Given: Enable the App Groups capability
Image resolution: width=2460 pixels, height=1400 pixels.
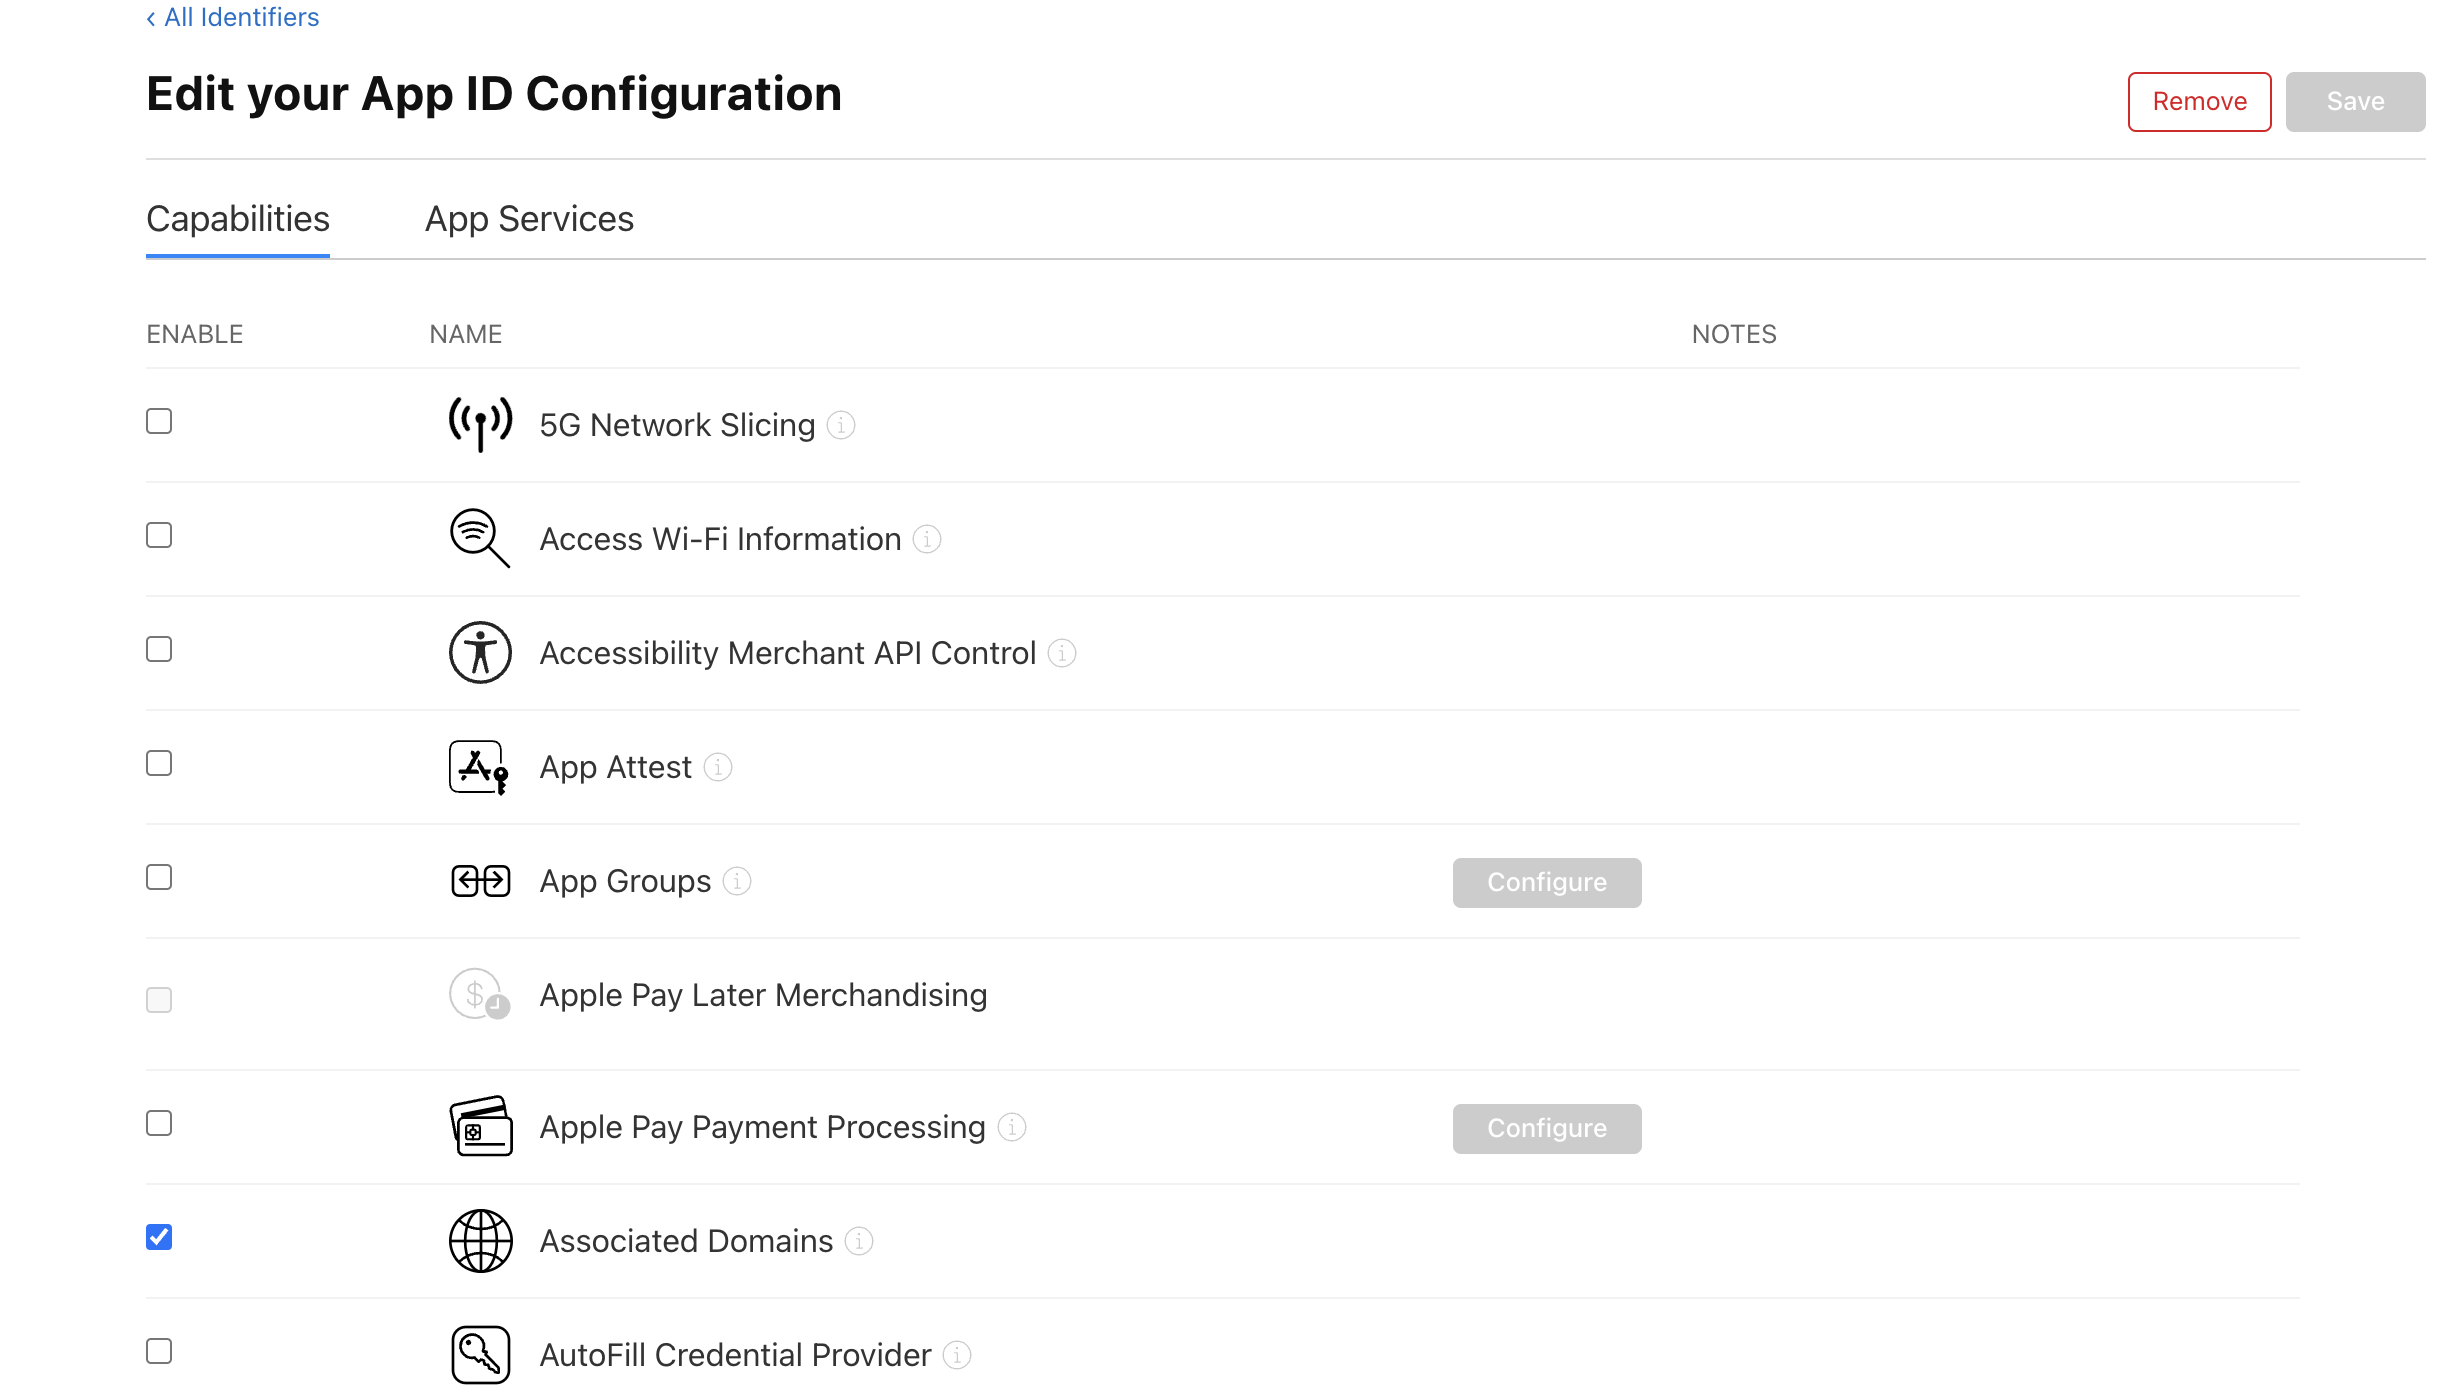Looking at the screenshot, I should (x=158, y=877).
